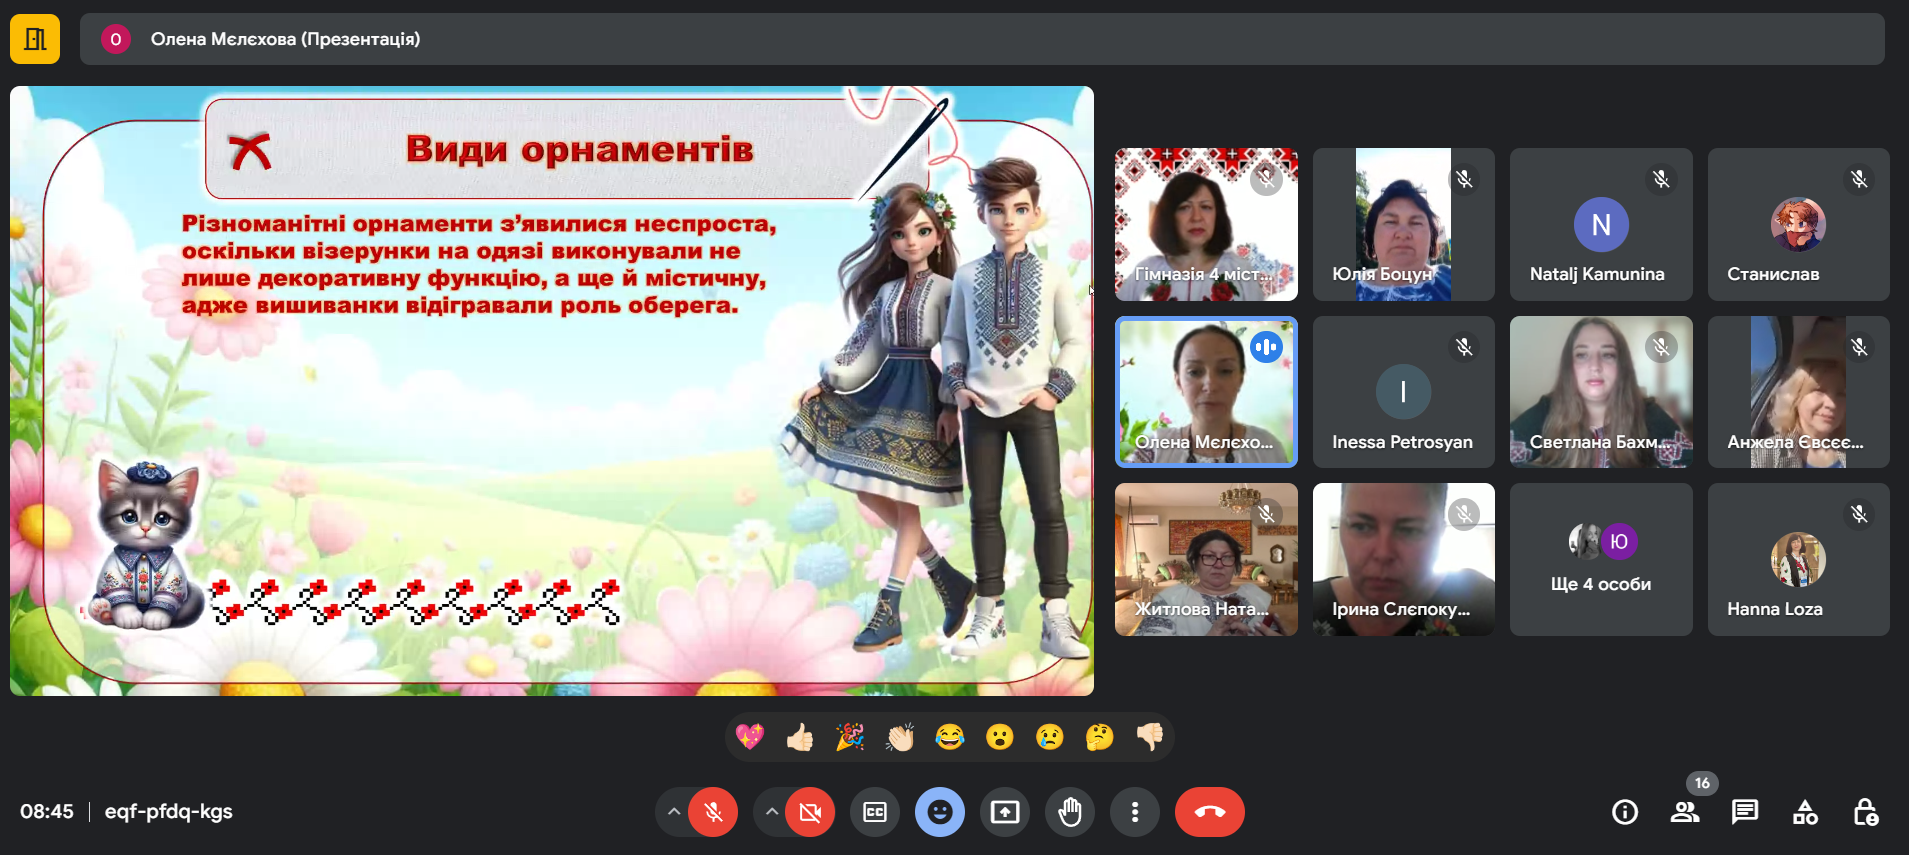
Task: Show the participants list with 16 people
Action: (x=1685, y=812)
